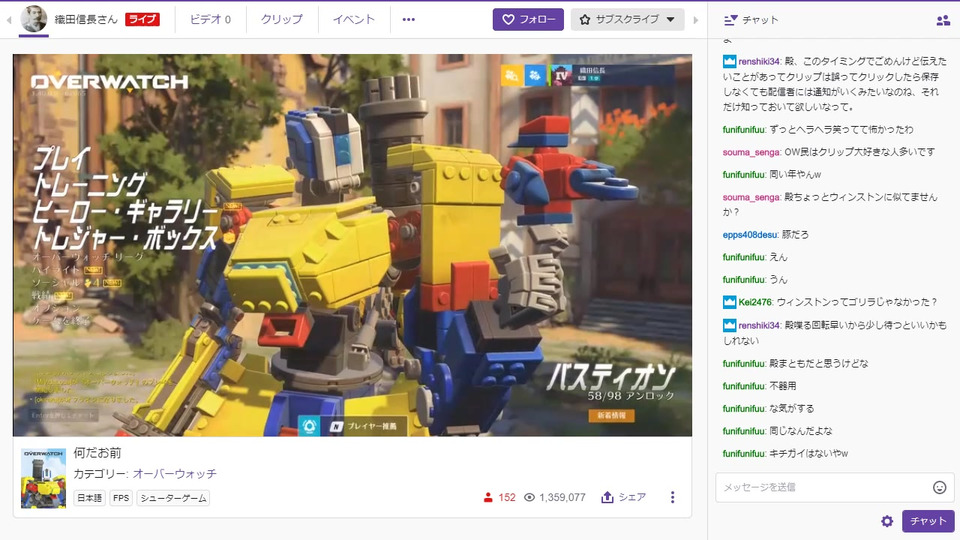Viewport: 960px width, 540px height.
Task: Click the チャット header label
Action: pos(760,20)
